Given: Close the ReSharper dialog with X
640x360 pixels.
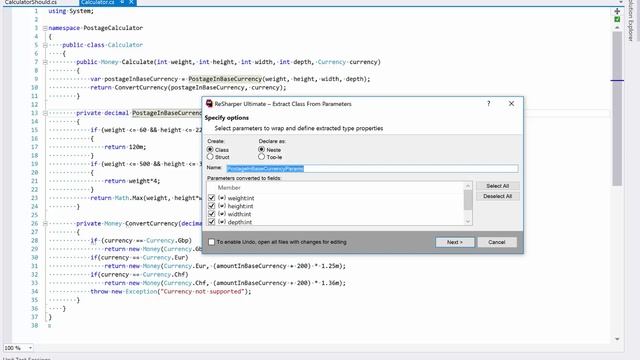Looking at the screenshot, I should click(x=511, y=104).
